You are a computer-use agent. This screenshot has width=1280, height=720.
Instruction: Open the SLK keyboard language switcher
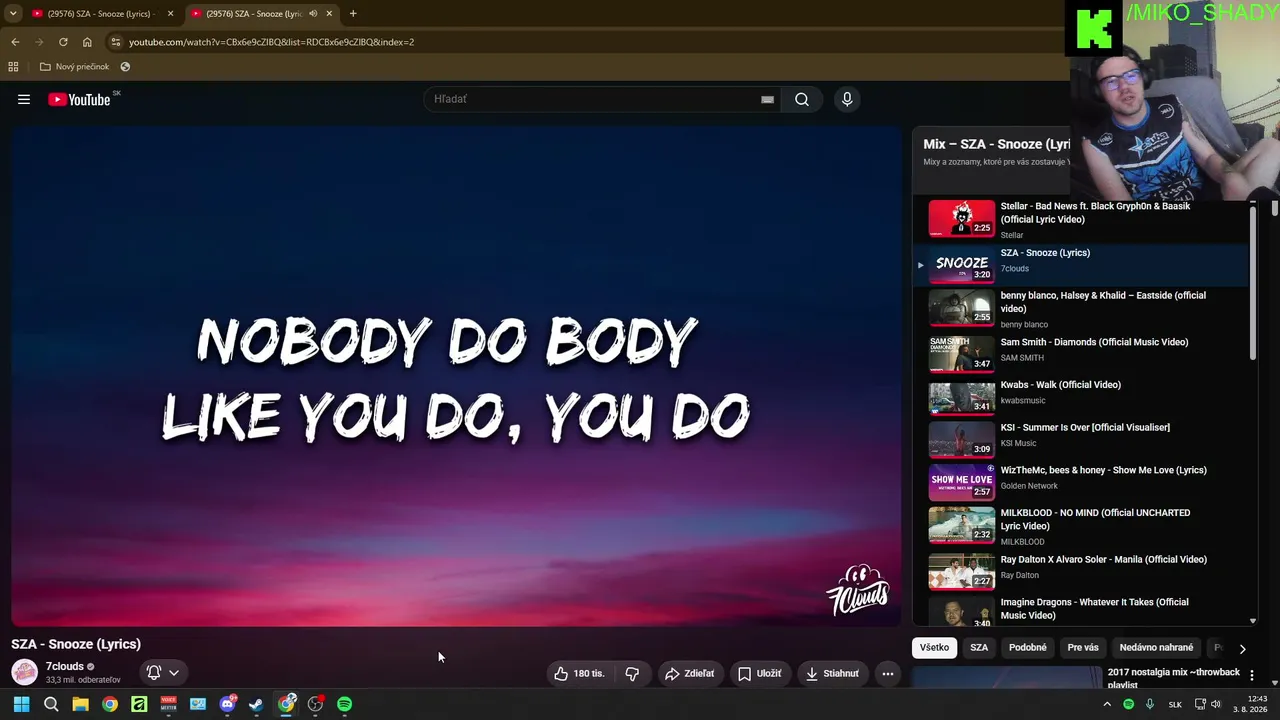(1175, 704)
